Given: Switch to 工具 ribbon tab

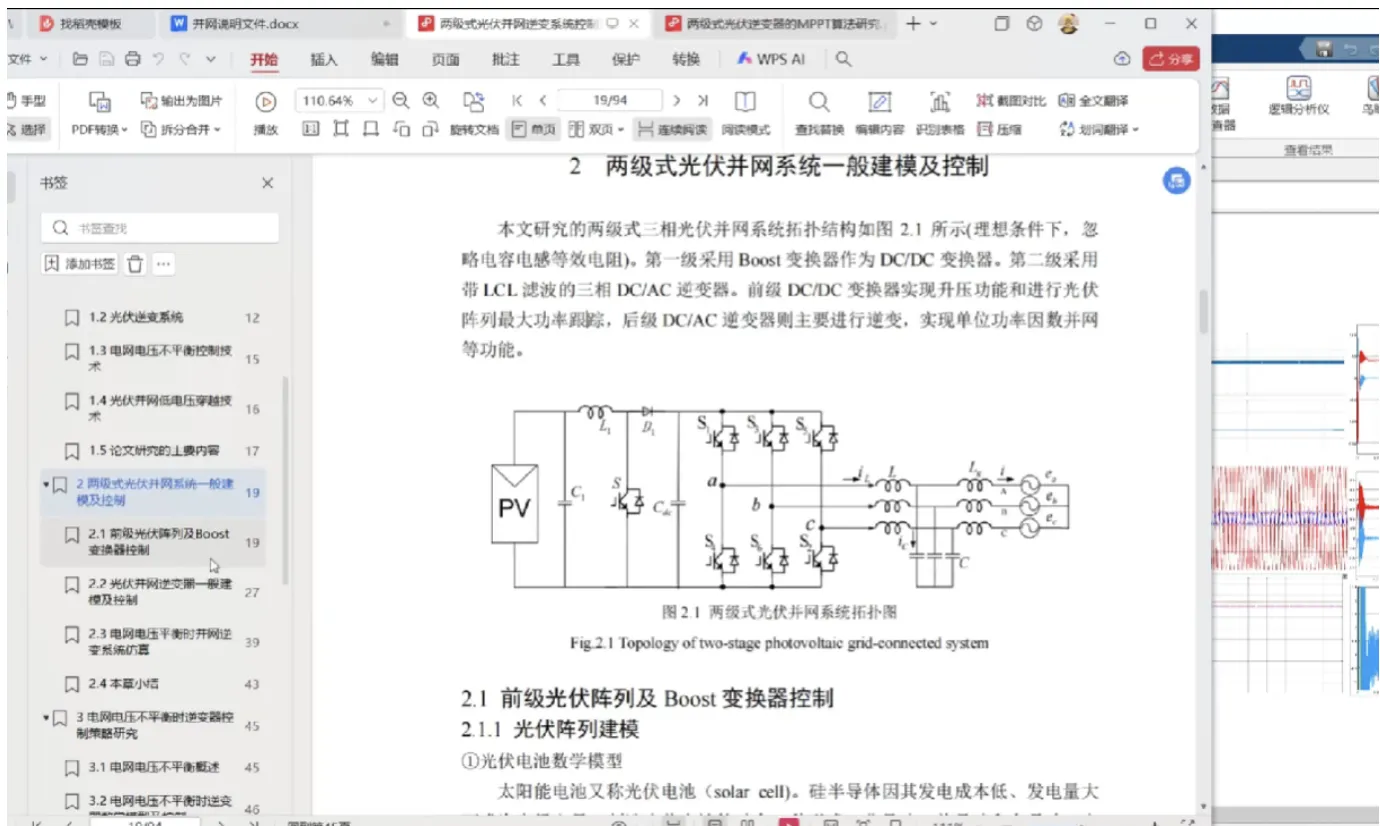Looking at the screenshot, I should pyautogui.click(x=566, y=59).
